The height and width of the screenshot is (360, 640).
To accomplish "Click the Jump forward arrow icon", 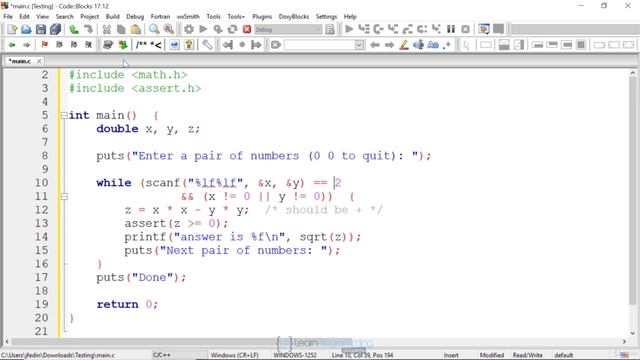I will (27, 45).
